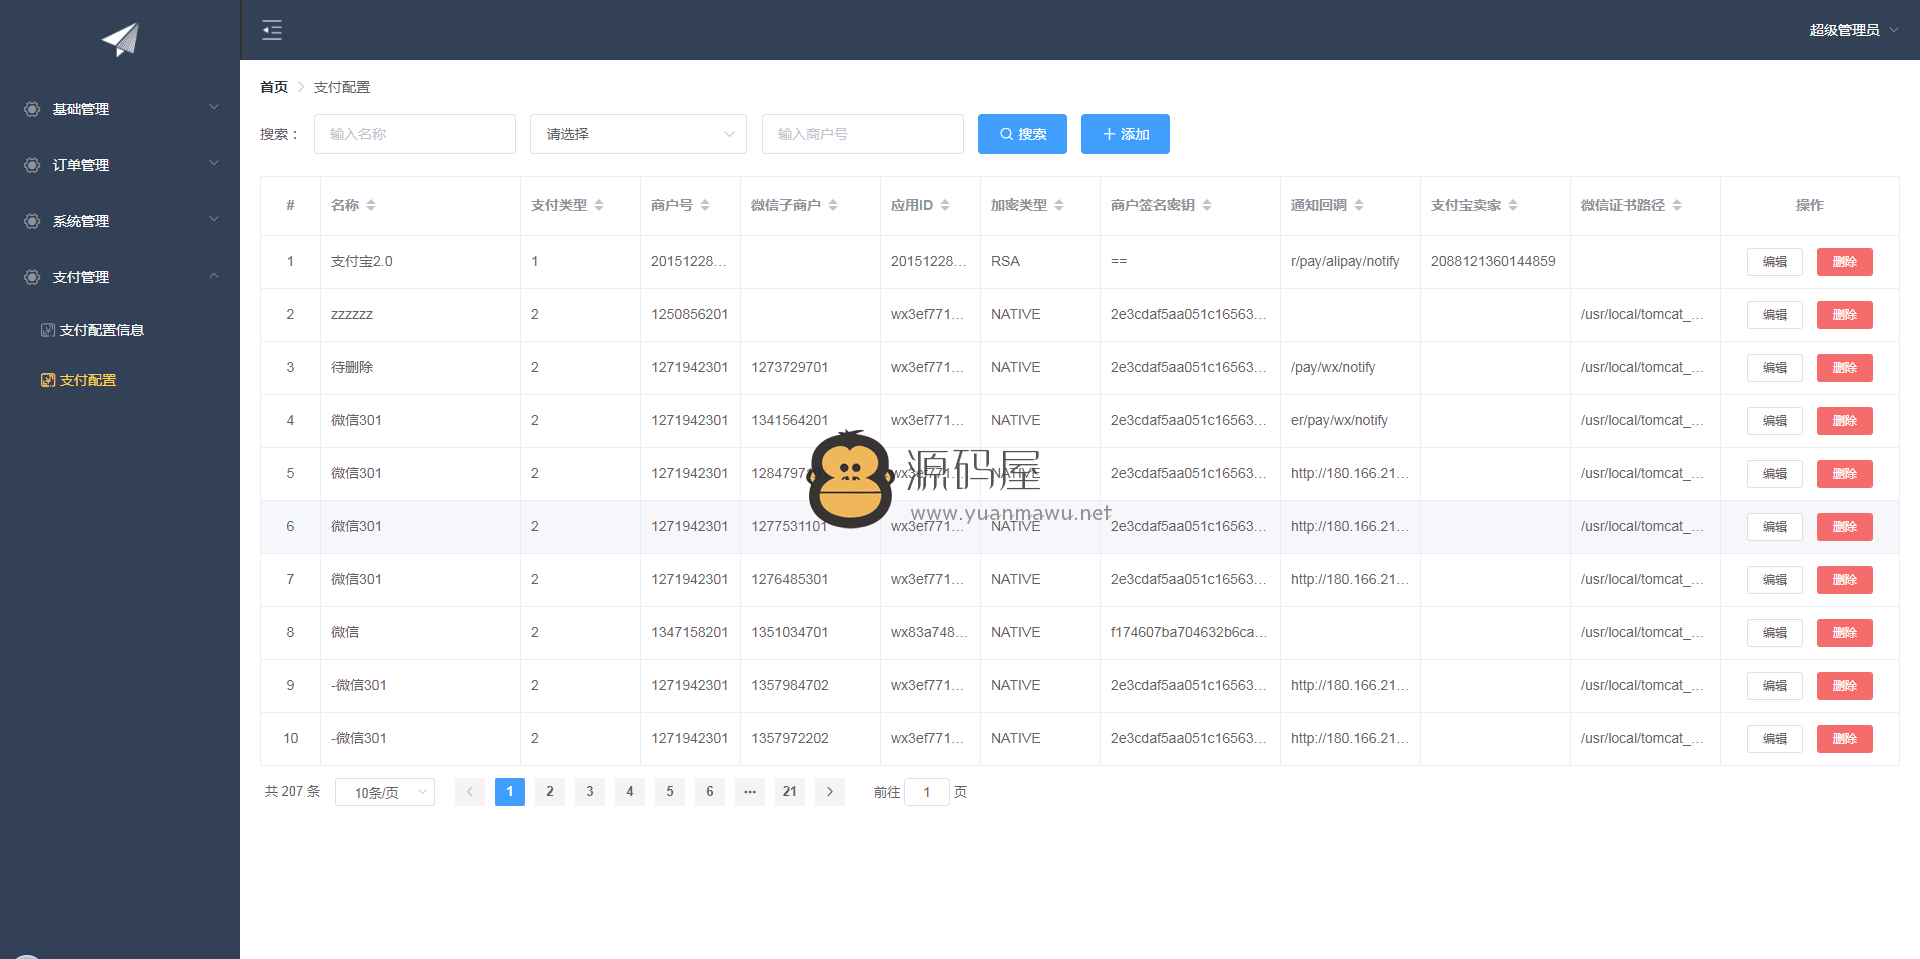Image resolution: width=1920 pixels, height=959 pixels.
Task: Select merchant number 1250856201
Action: [x=690, y=314]
